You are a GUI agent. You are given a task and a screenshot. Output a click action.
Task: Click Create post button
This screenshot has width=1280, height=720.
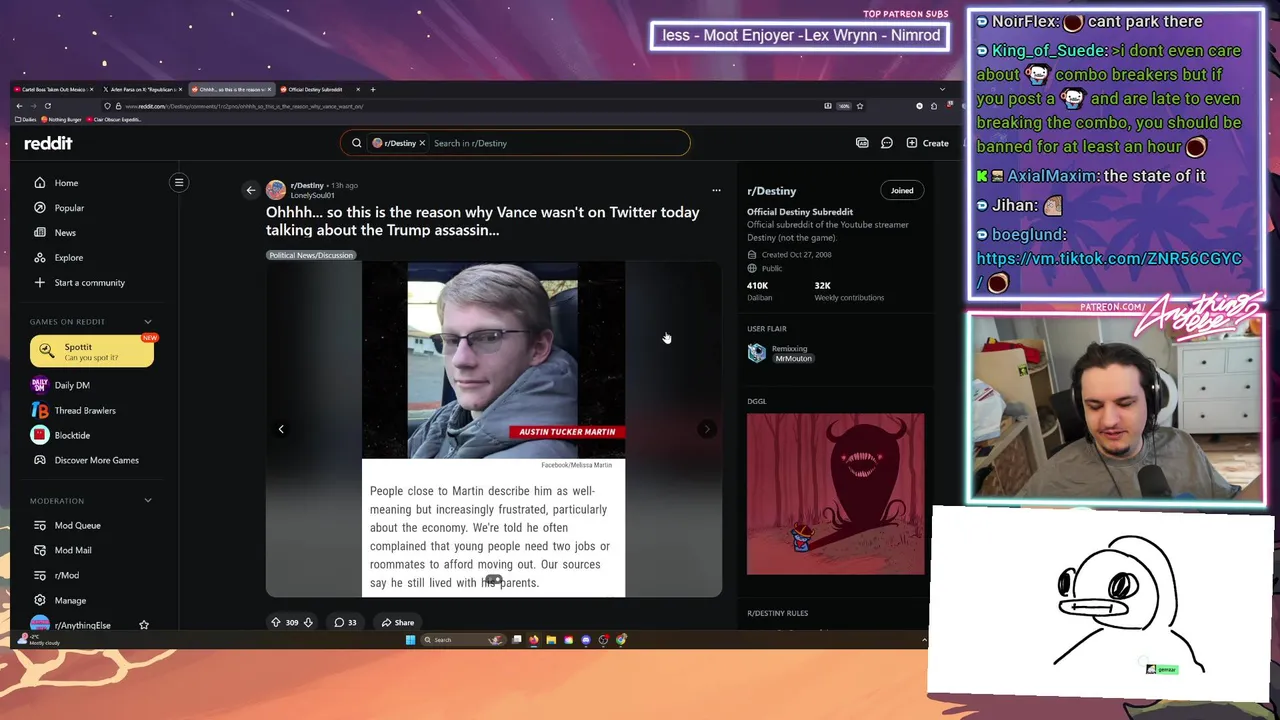[927, 143]
